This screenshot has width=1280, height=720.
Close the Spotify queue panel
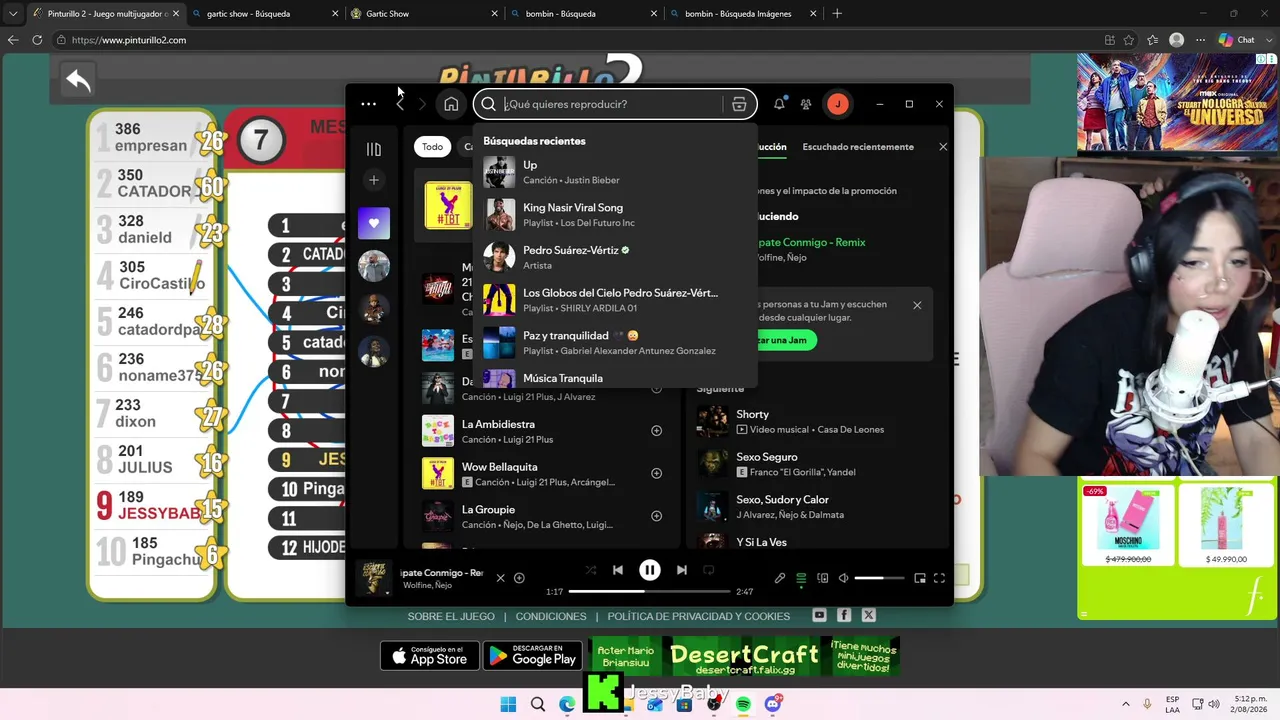943,147
